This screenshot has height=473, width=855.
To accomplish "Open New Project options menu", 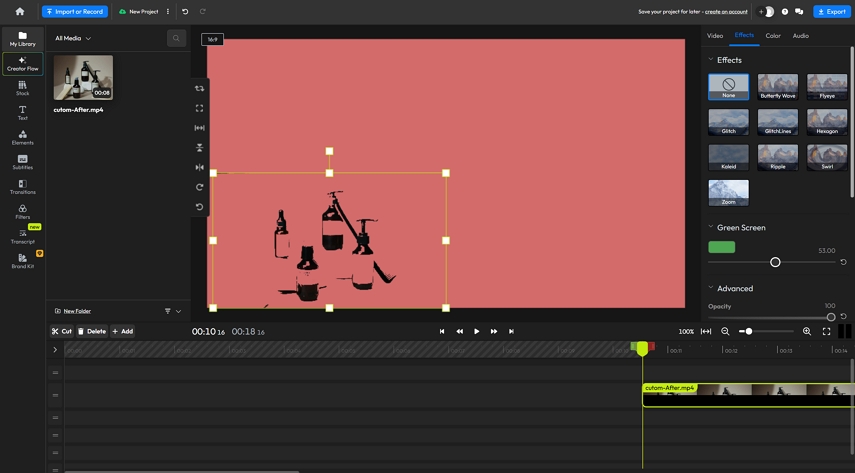I will (167, 11).
